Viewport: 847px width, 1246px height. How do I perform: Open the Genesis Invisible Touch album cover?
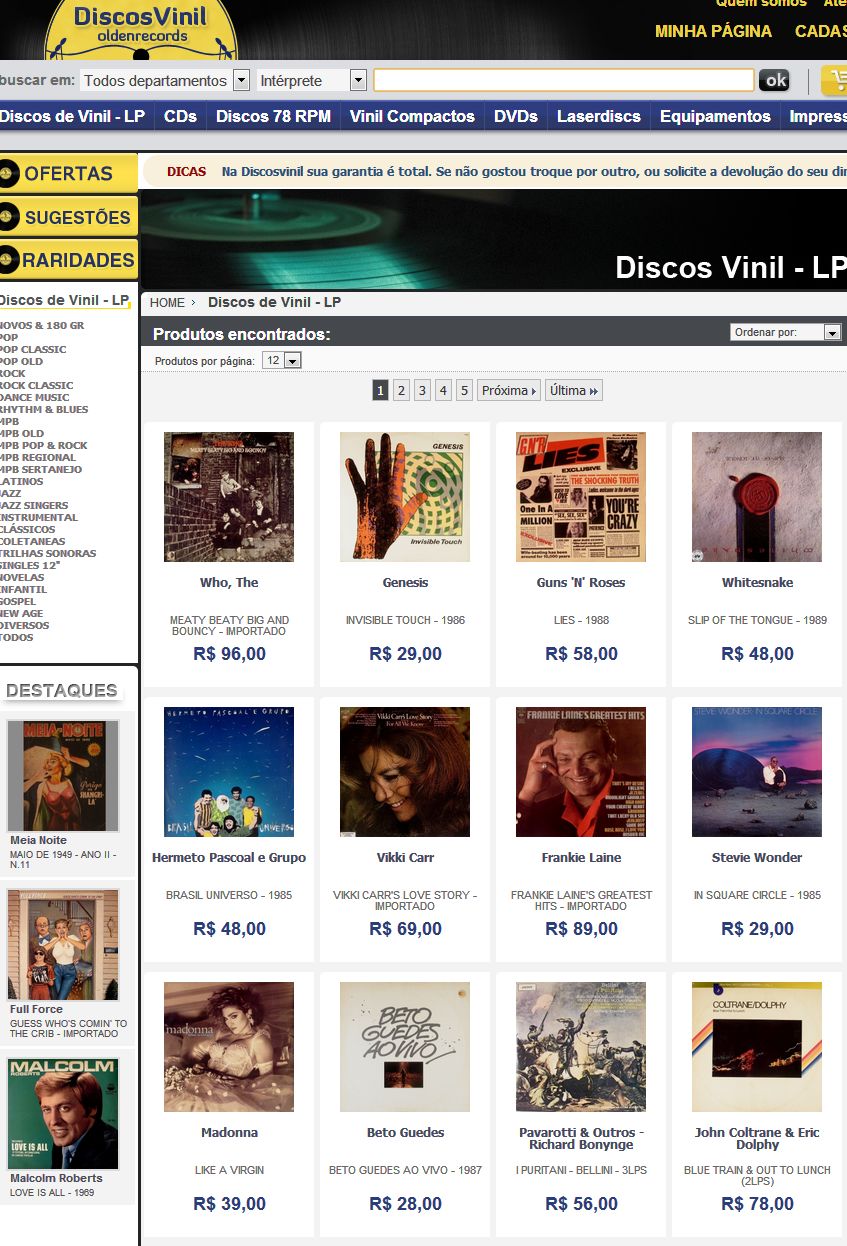point(405,497)
